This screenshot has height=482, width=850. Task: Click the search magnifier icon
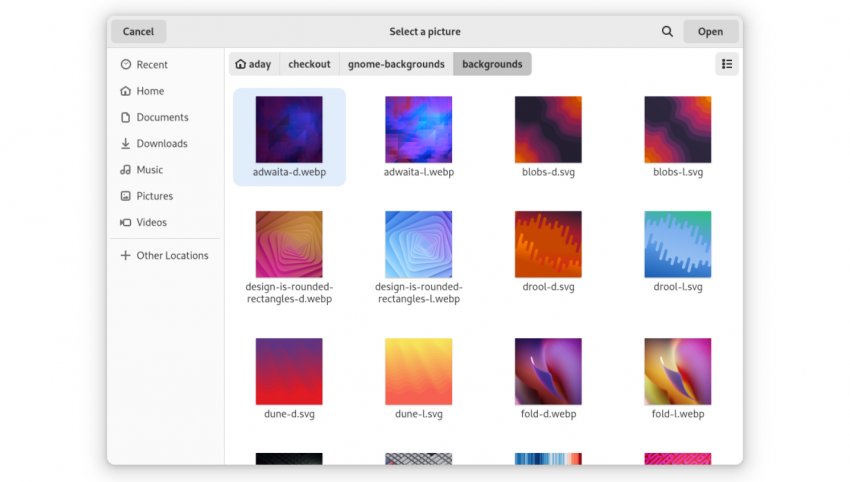(667, 32)
